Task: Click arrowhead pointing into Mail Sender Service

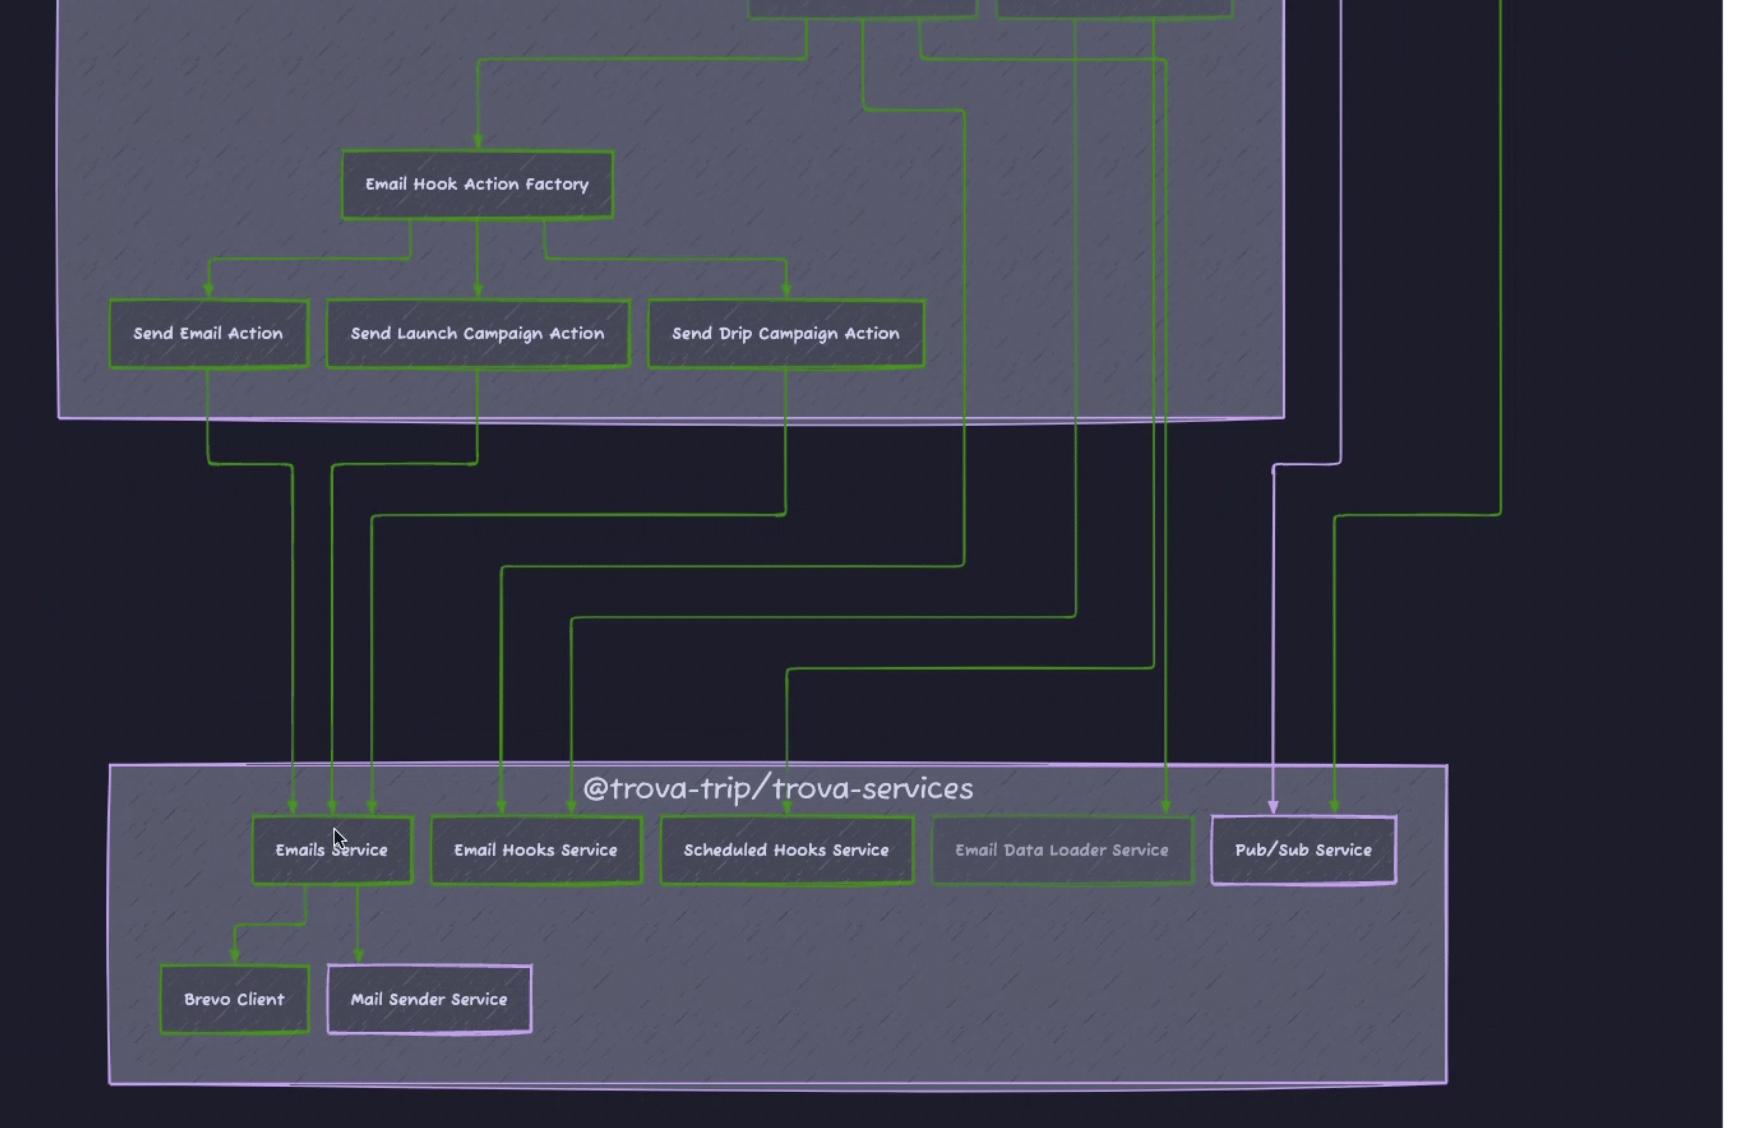Action: [x=358, y=956]
